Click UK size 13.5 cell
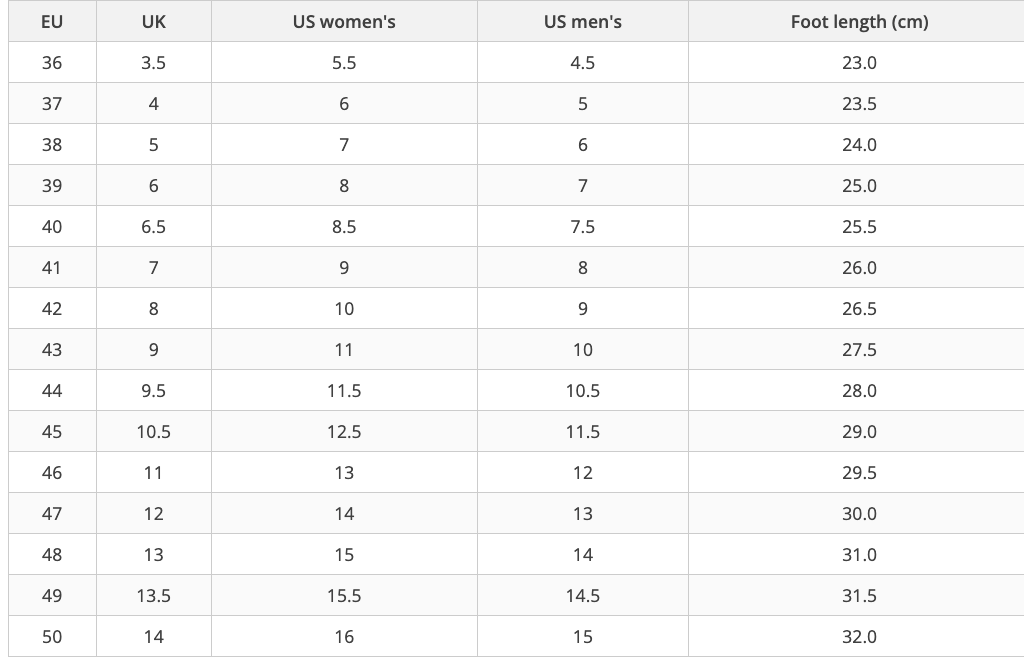The image size is (1024, 657). coord(153,596)
